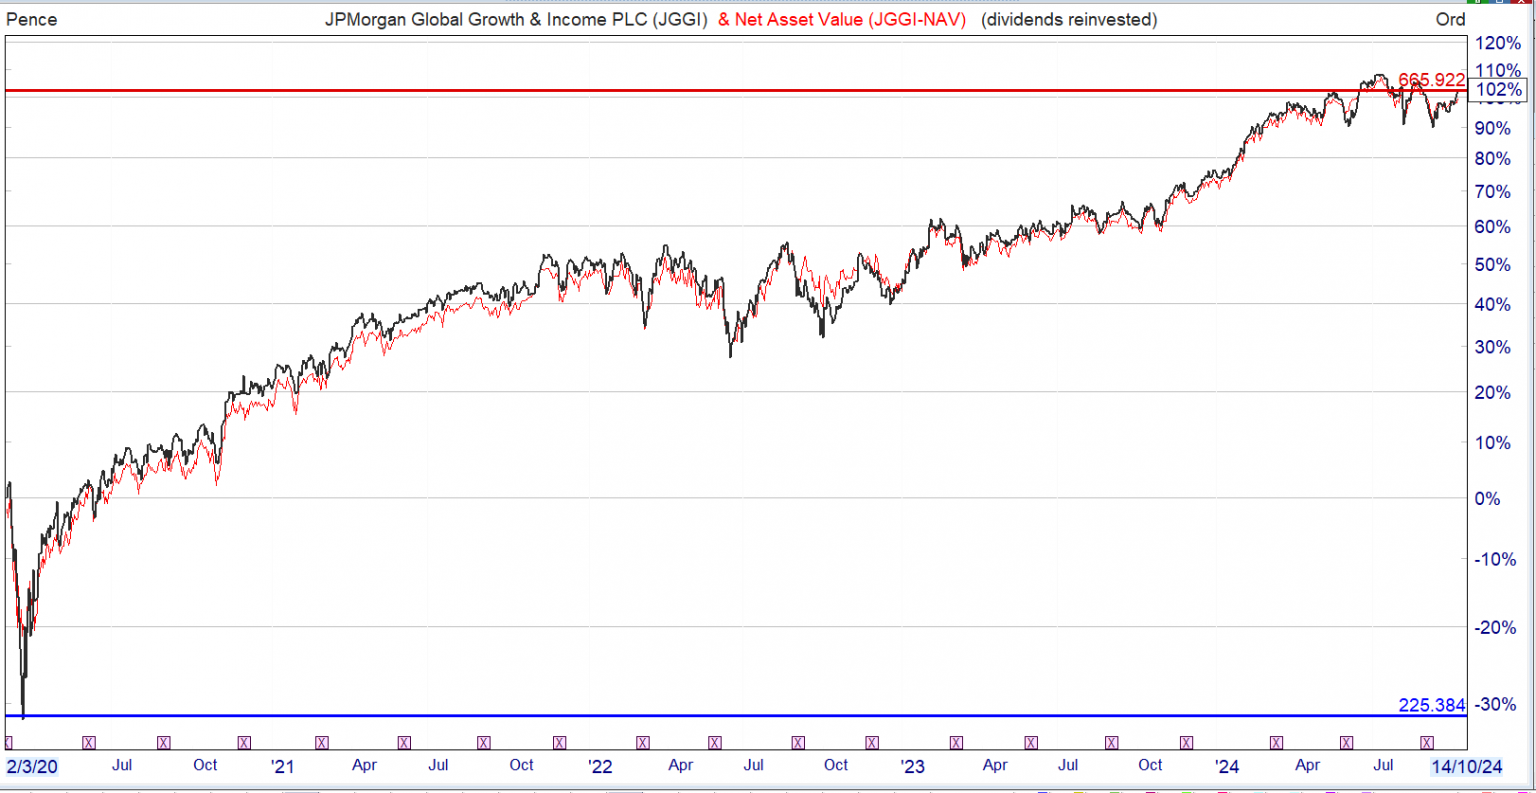Screen dimensions: 1536x793
Task: Click the ex-dividend marker beneath Oct 2022
Action: pyautogui.click(x=870, y=742)
